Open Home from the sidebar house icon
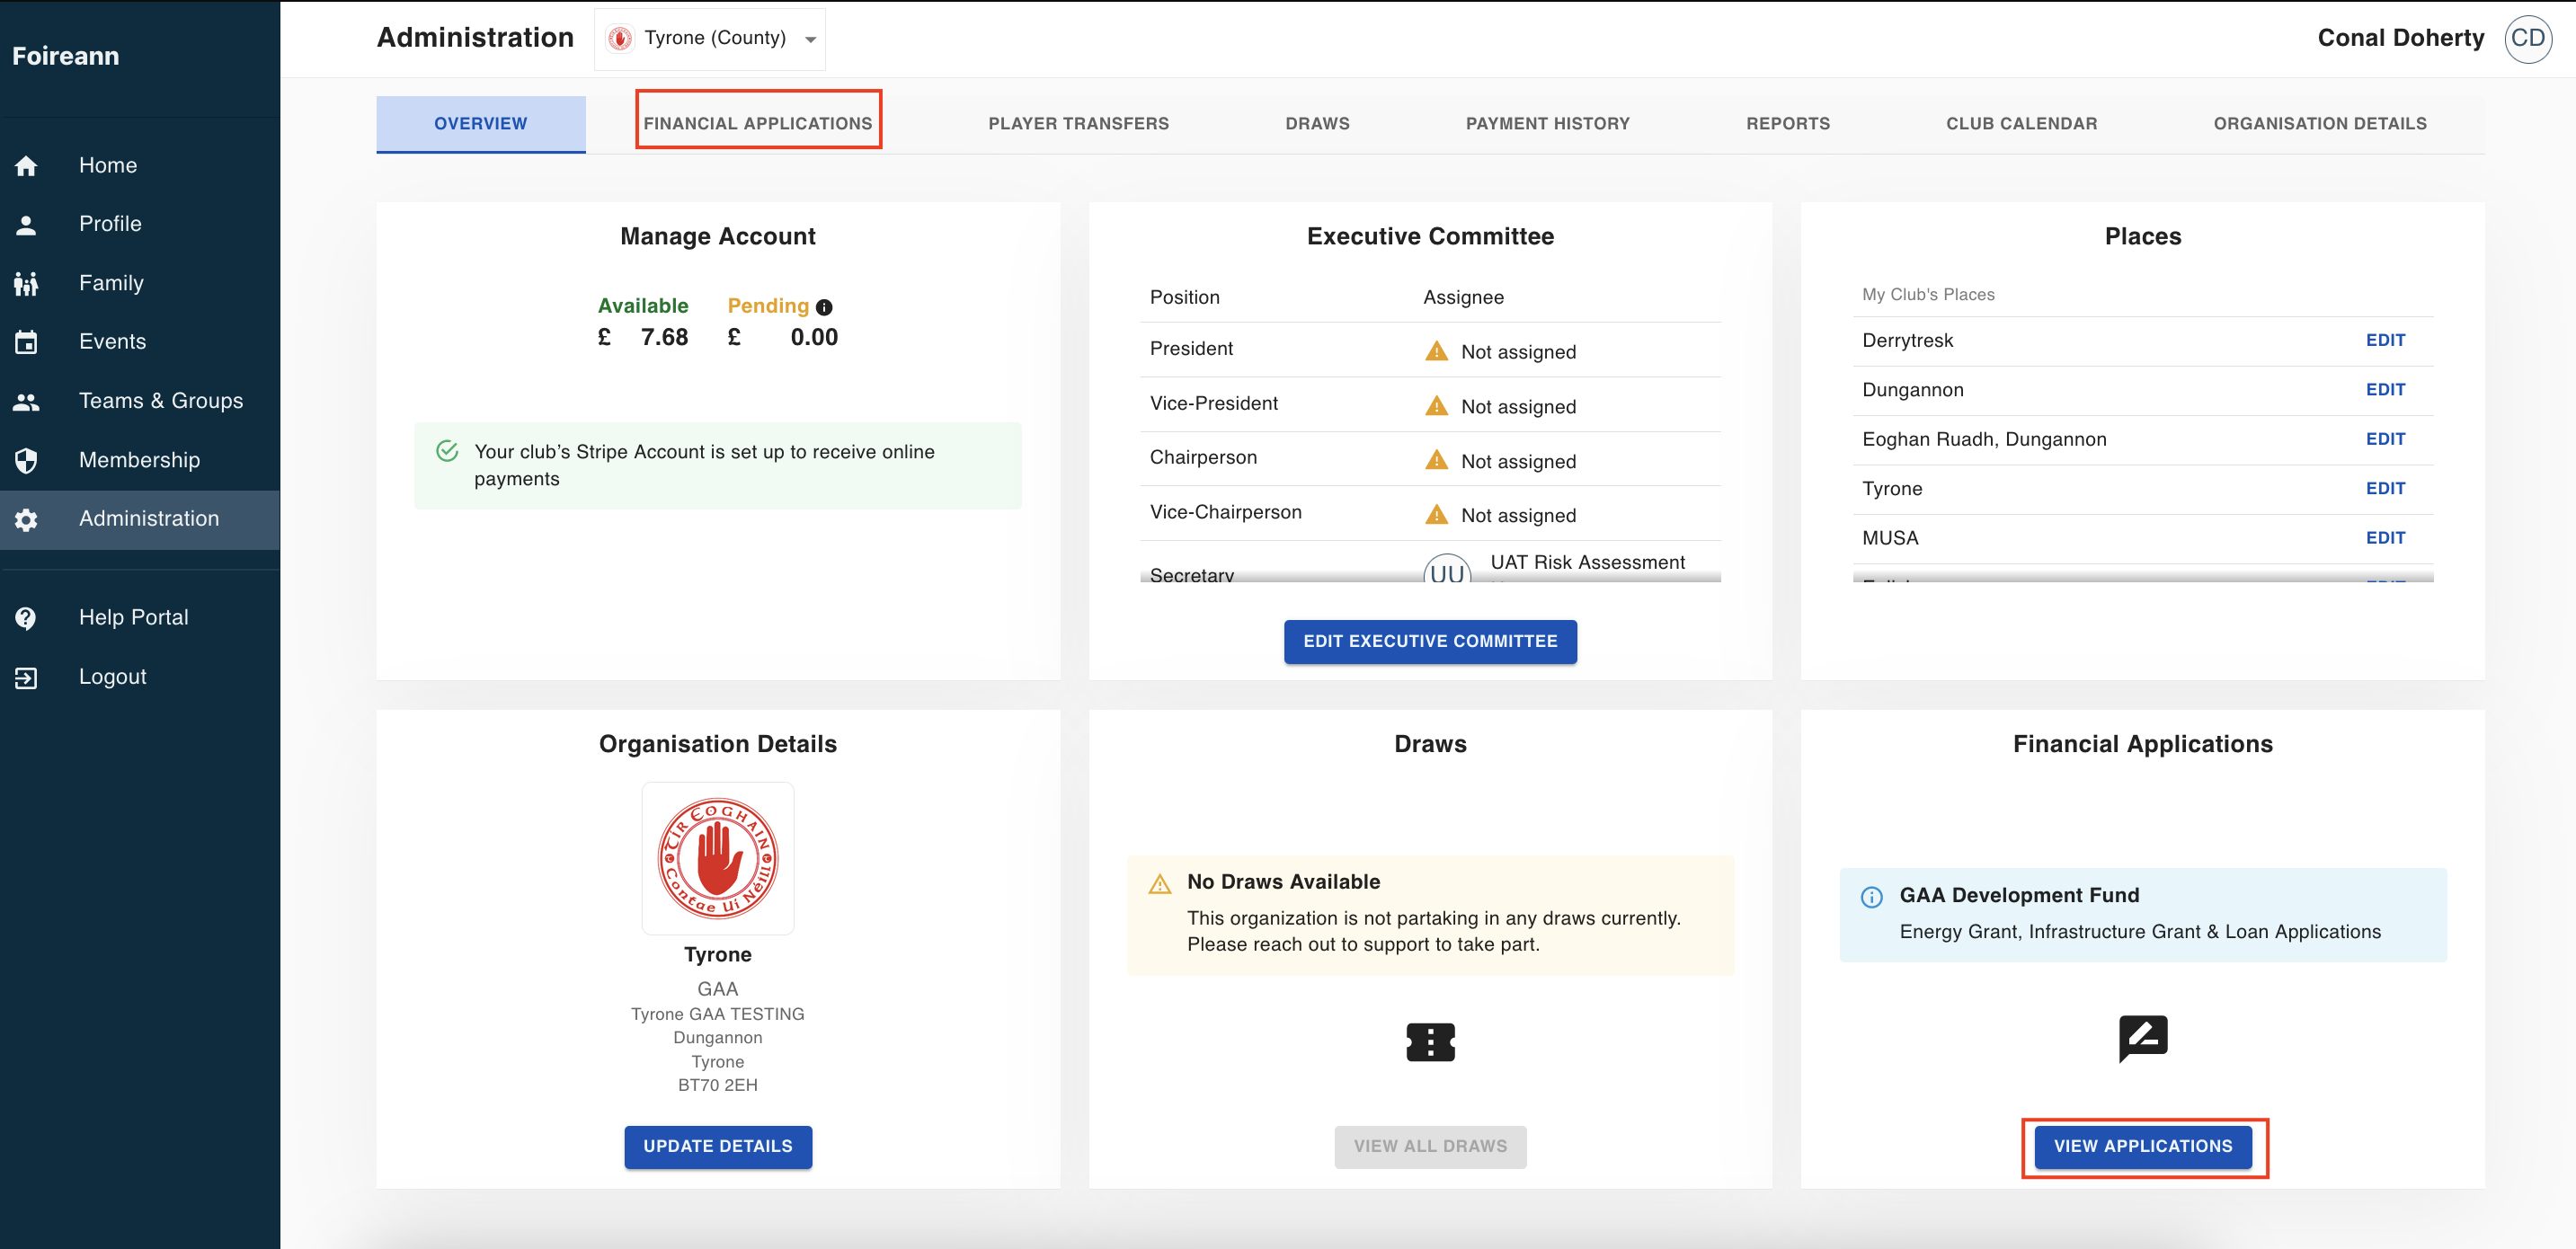This screenshot has width=2576, height=1249. [26, 166]
